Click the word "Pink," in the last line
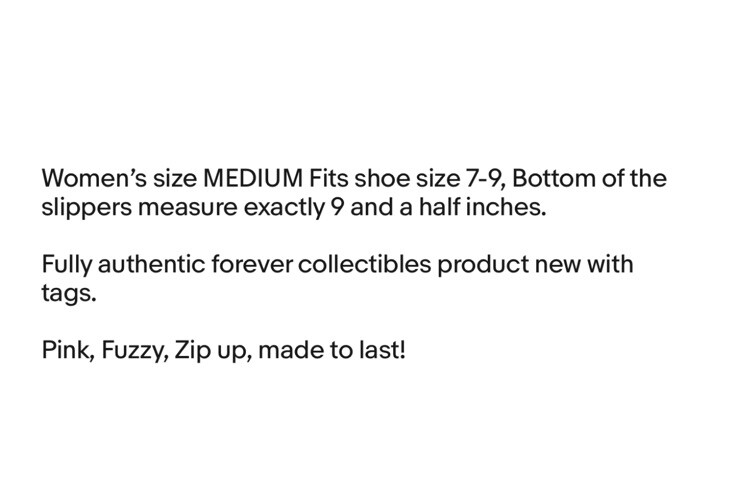This screenshot has height=503, width=736. (x=69, y=350)
